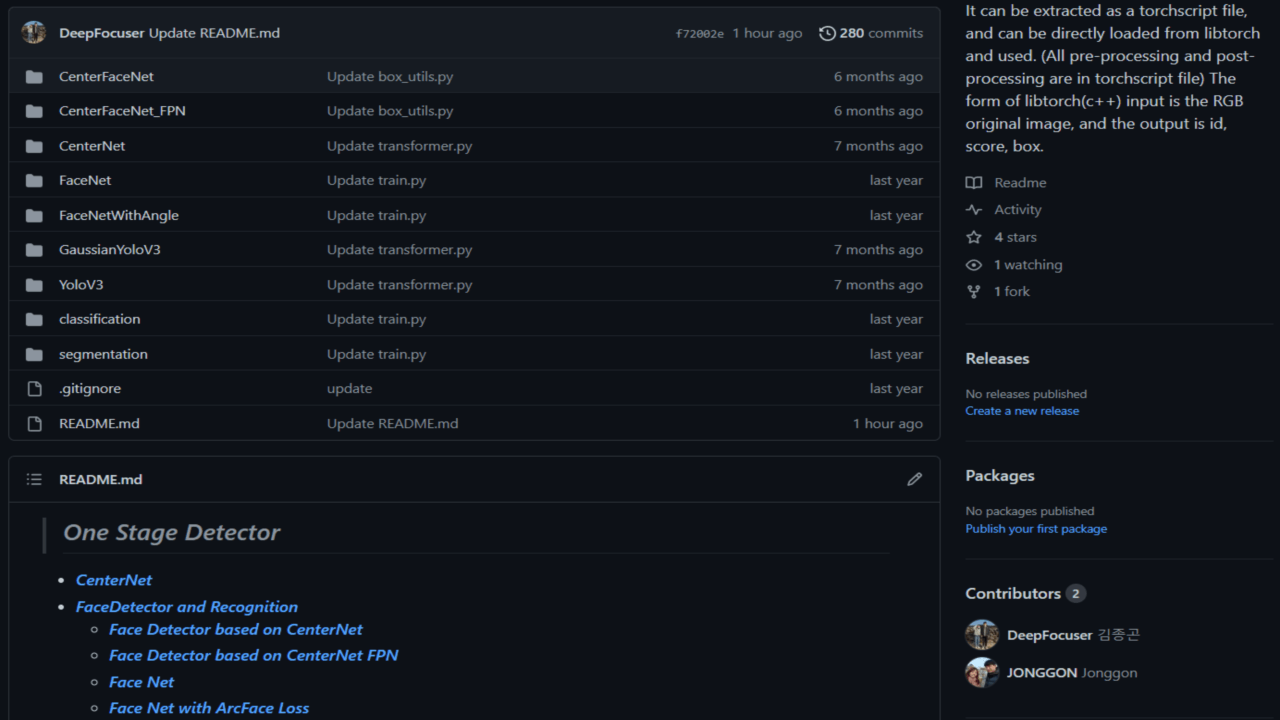The height and width of the screenshot is (720, 1280).
Task: Click the FaceNetWithAngle folder icon
Action: pyautogui.click(x=34, y=215)
